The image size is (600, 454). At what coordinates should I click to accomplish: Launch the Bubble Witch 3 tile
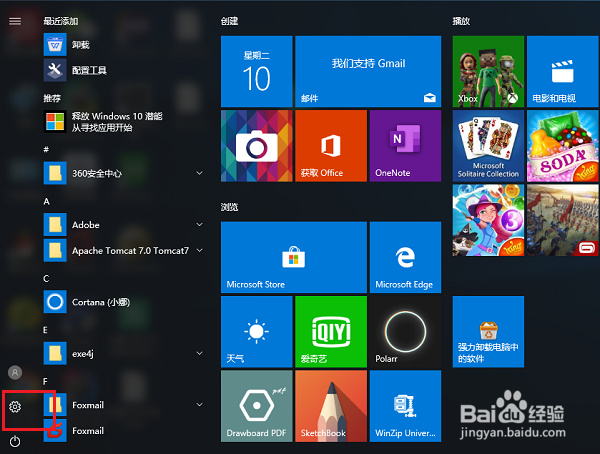click(488, 220)
